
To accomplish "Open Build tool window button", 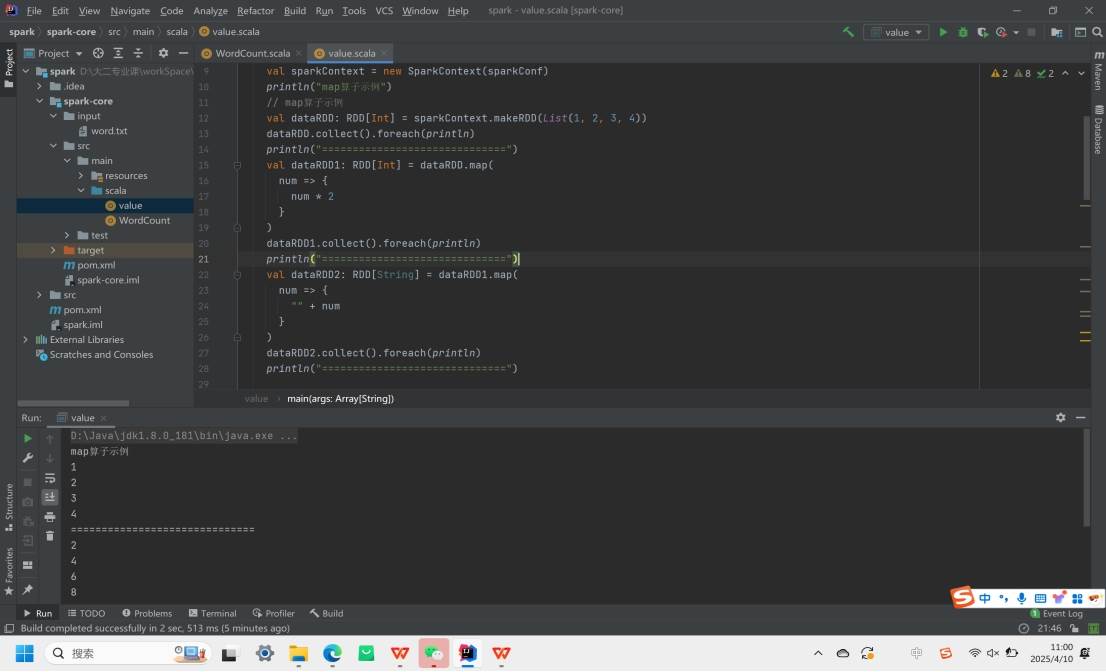I will (x=326, y=613).
